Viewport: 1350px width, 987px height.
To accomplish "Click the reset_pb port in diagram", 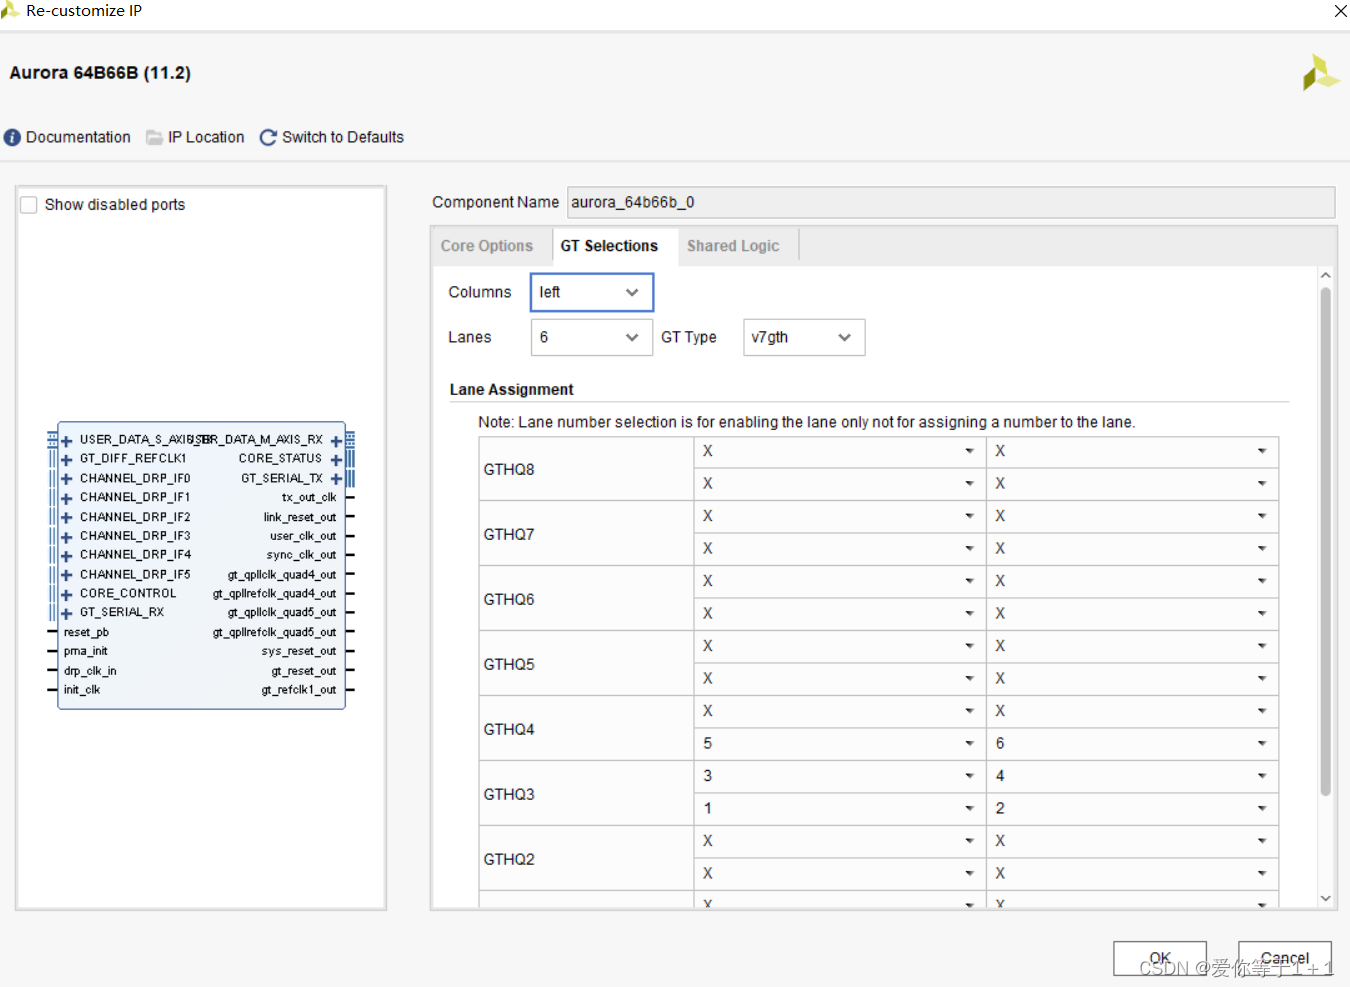I will (86, 633).
